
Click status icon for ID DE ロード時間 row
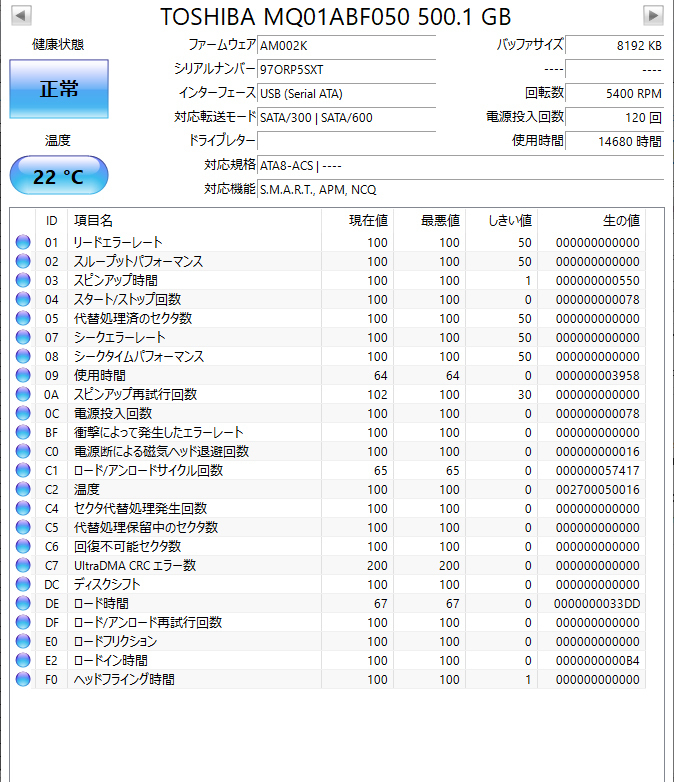23,603
